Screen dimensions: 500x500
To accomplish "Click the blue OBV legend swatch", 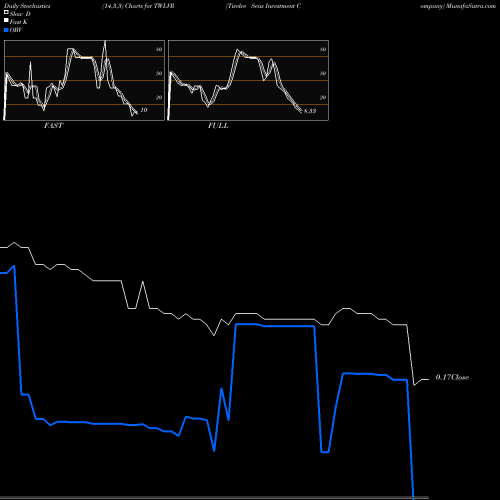I will (x=6, y=30).
